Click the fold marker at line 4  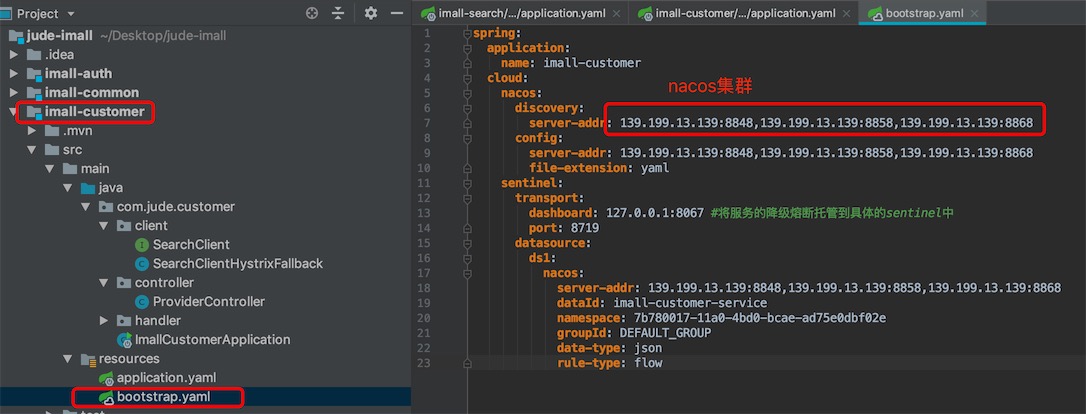468,78
